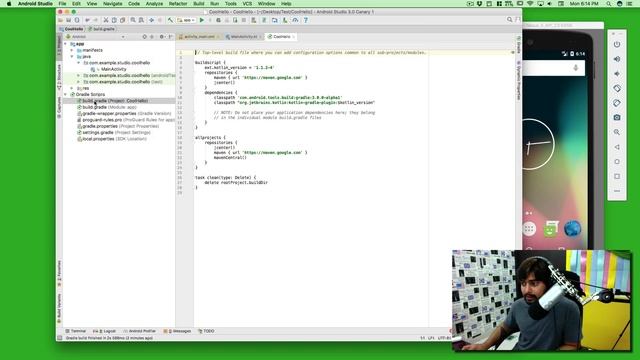Select local.properties (SDK Location) file
This screenshot has width=640, height=360.
tap(112, 139)
